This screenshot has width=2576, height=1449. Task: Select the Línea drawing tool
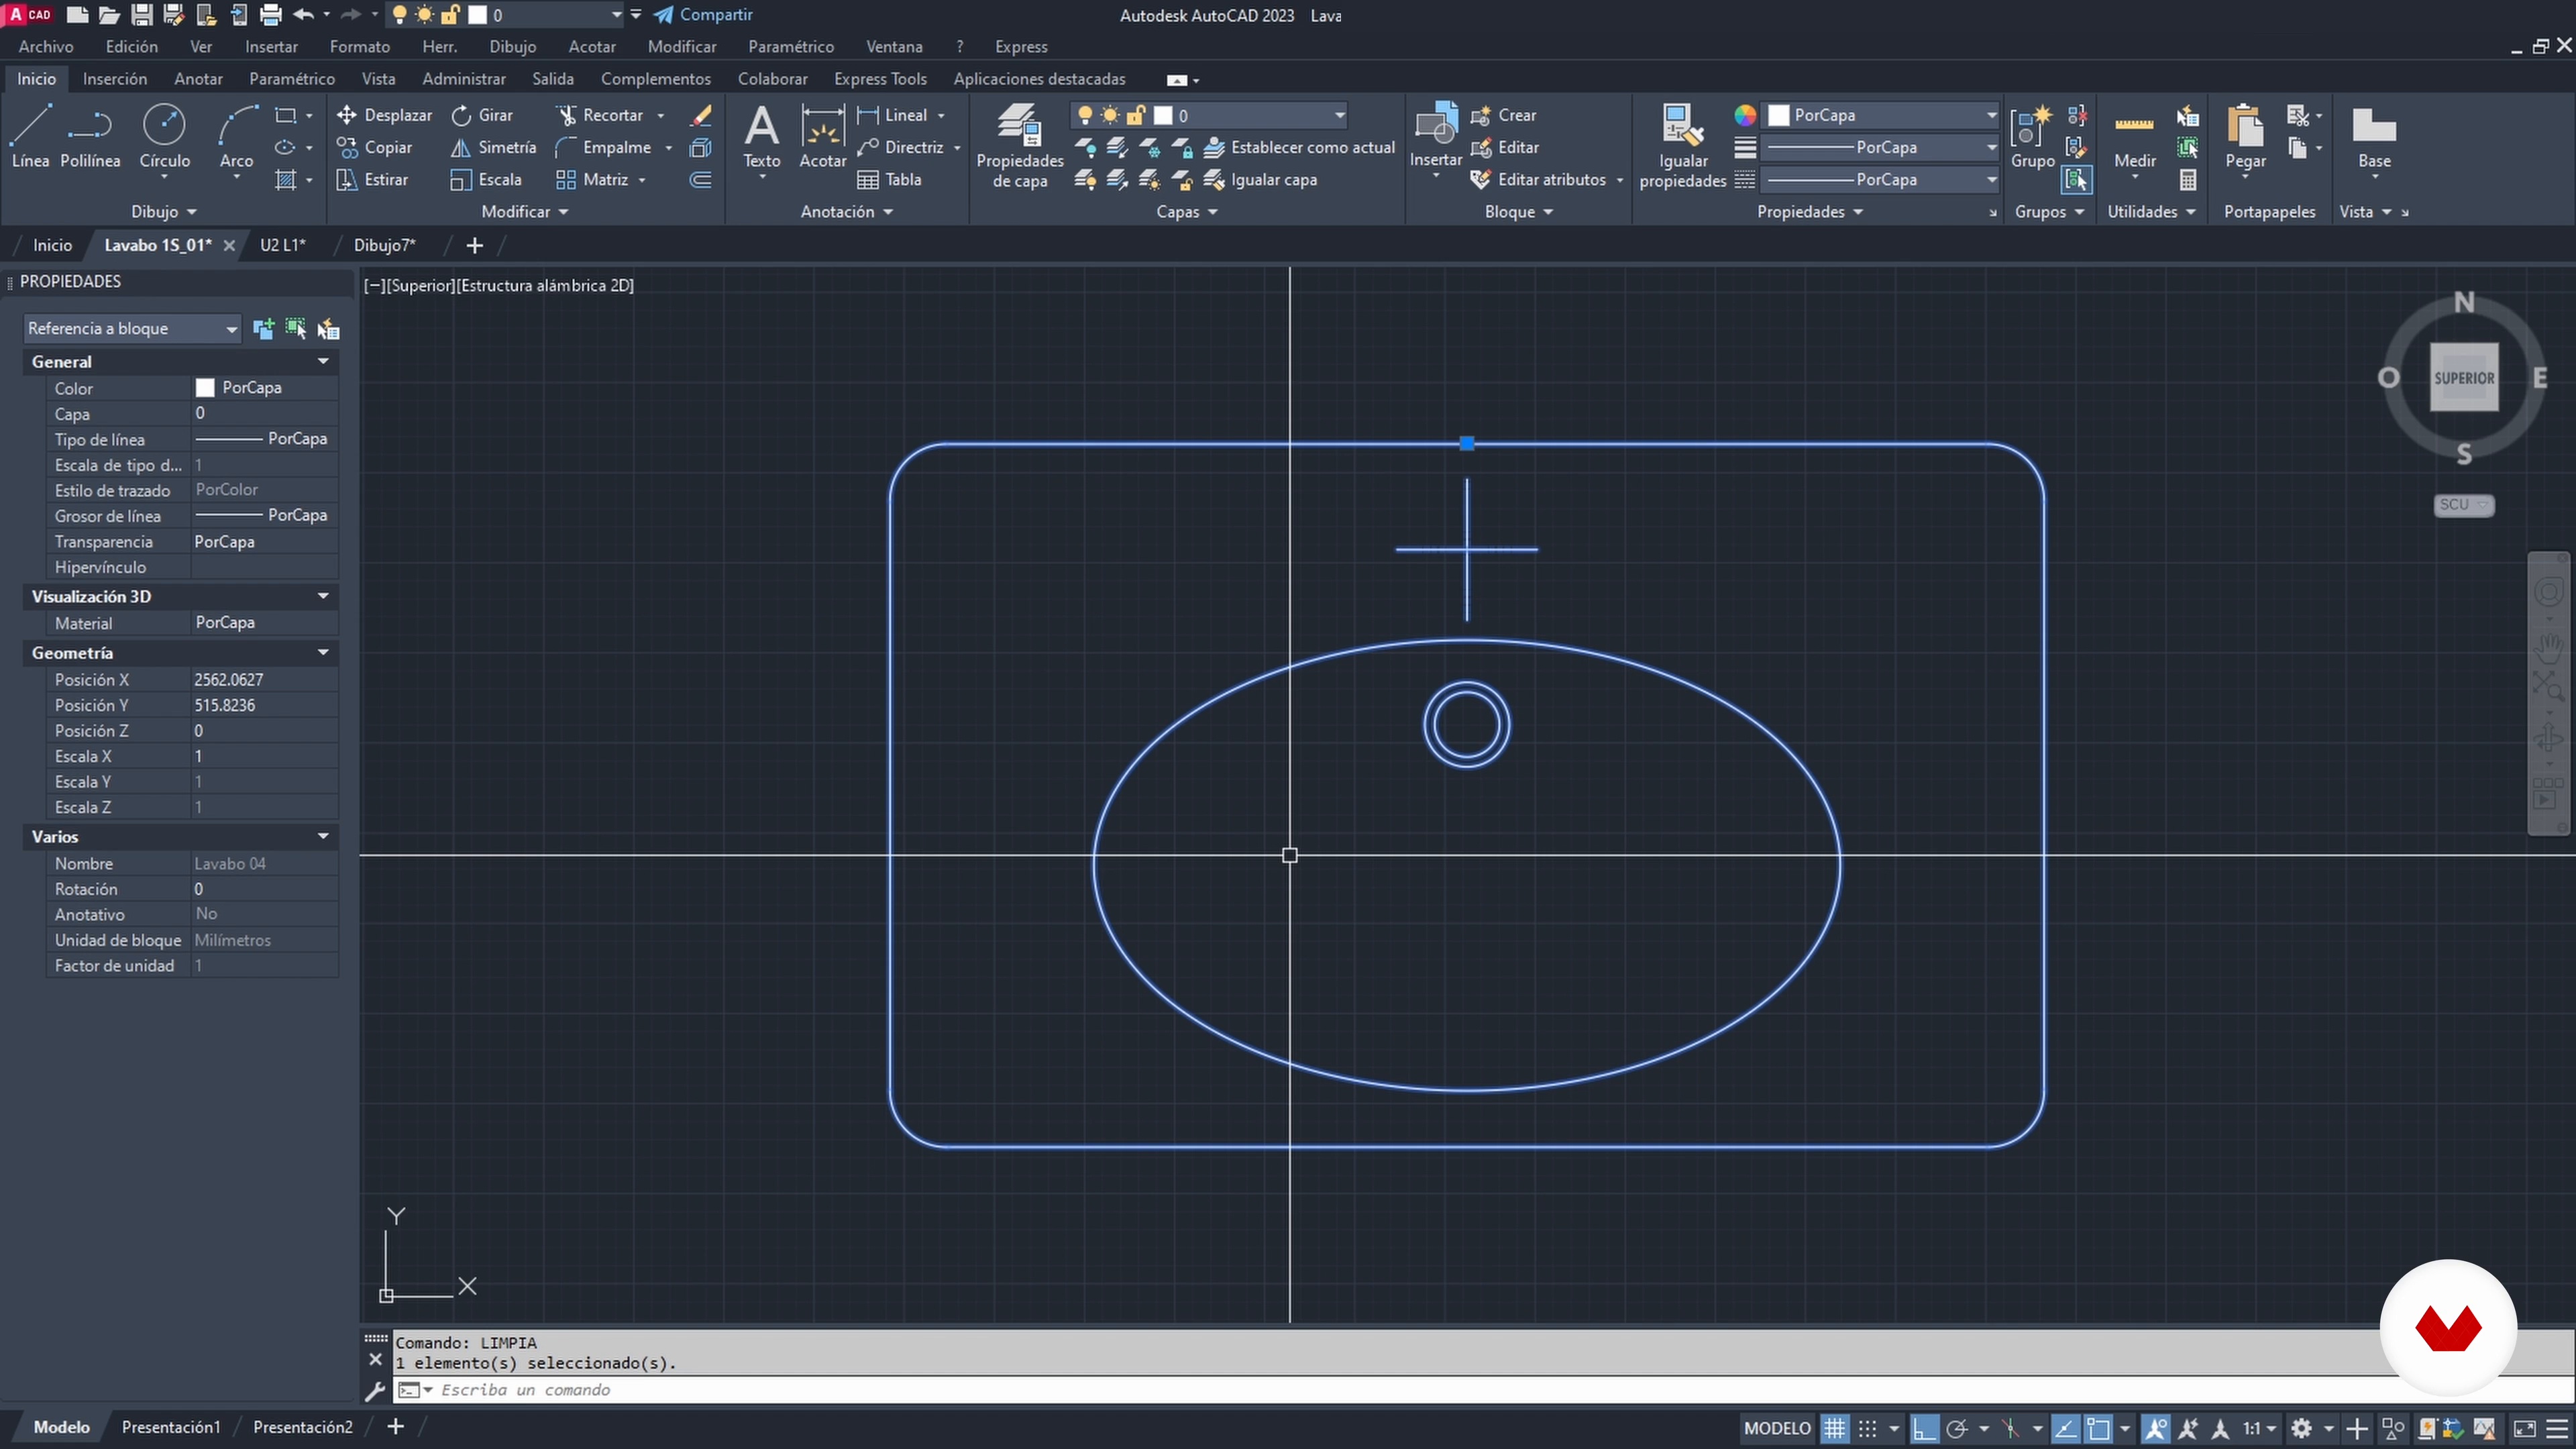[30, 136]
